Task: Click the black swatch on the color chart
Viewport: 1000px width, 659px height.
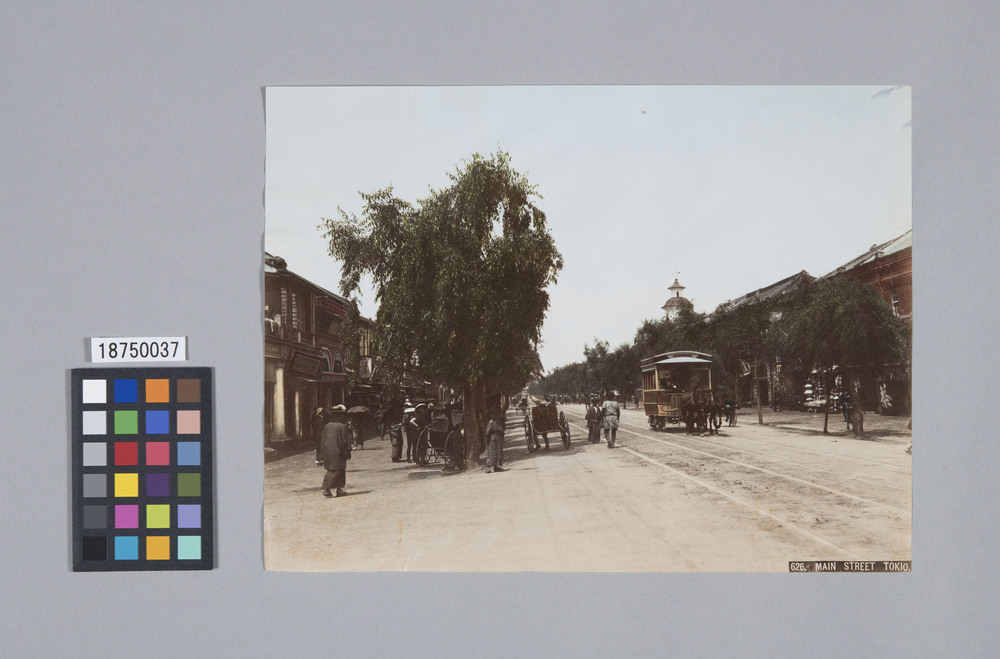Action: [94, 548]
